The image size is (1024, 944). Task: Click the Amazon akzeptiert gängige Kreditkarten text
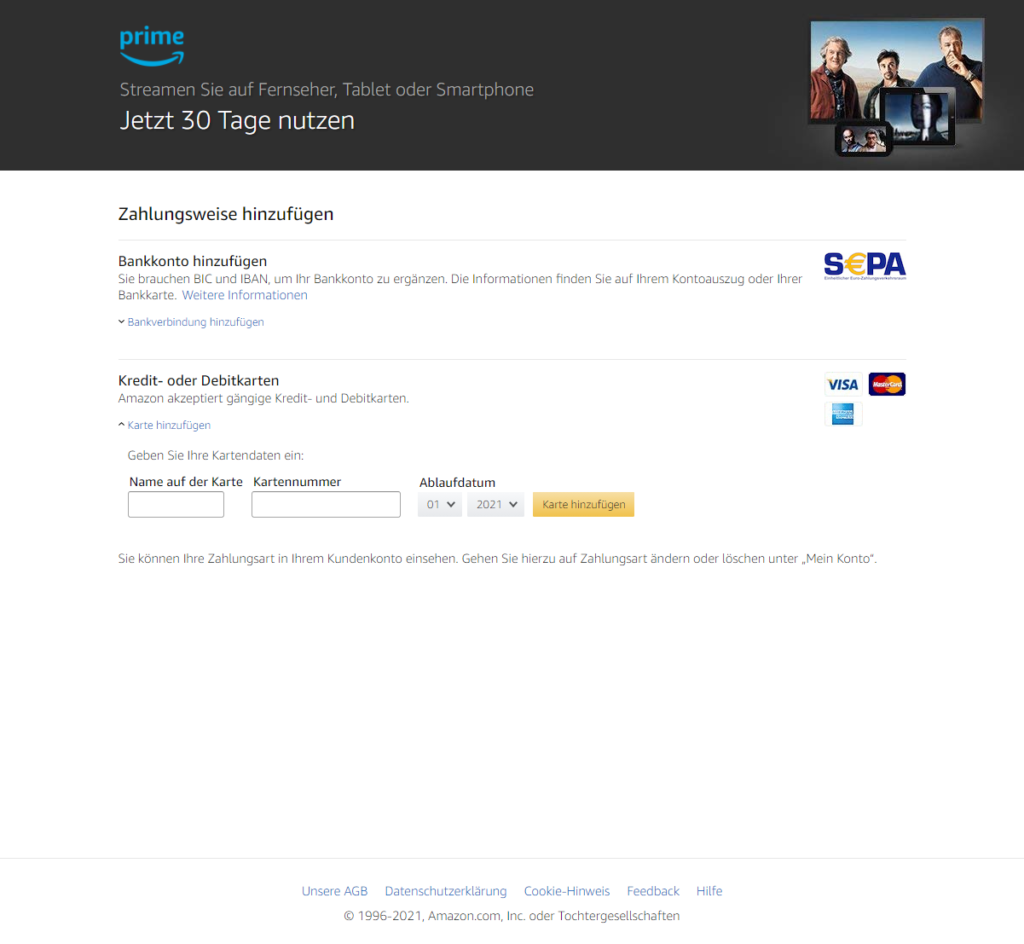coord(263,398)
